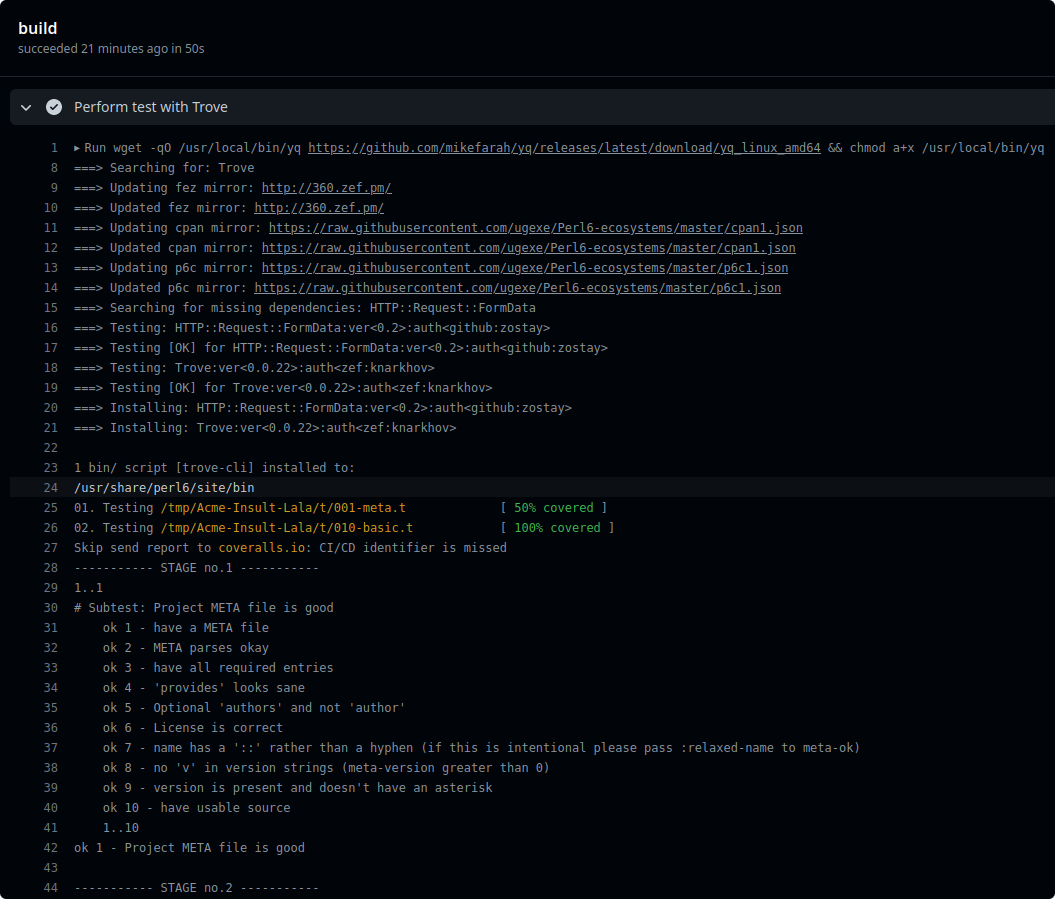Click line number 30 at the Subtest line
The width and height of the screenshot is (1055, 899).
pos(51,608)
